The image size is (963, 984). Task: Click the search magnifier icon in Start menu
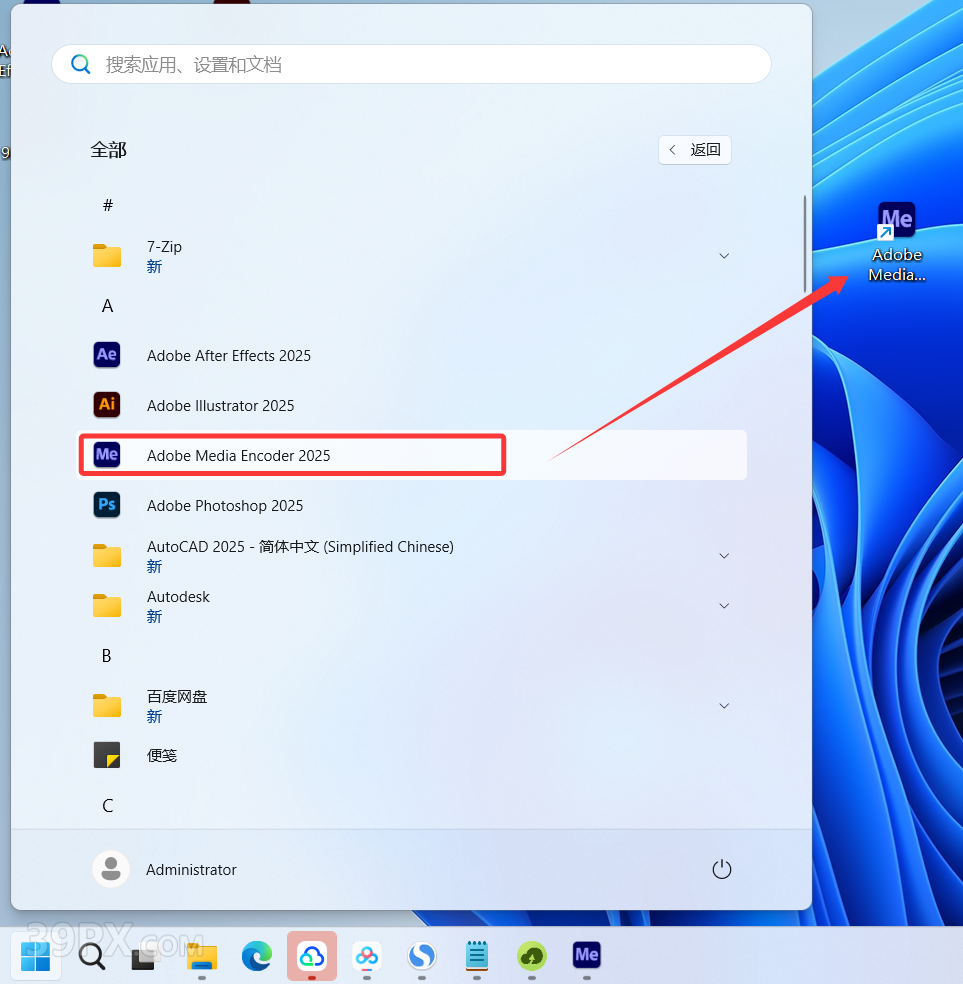click(x=80, y=64)
